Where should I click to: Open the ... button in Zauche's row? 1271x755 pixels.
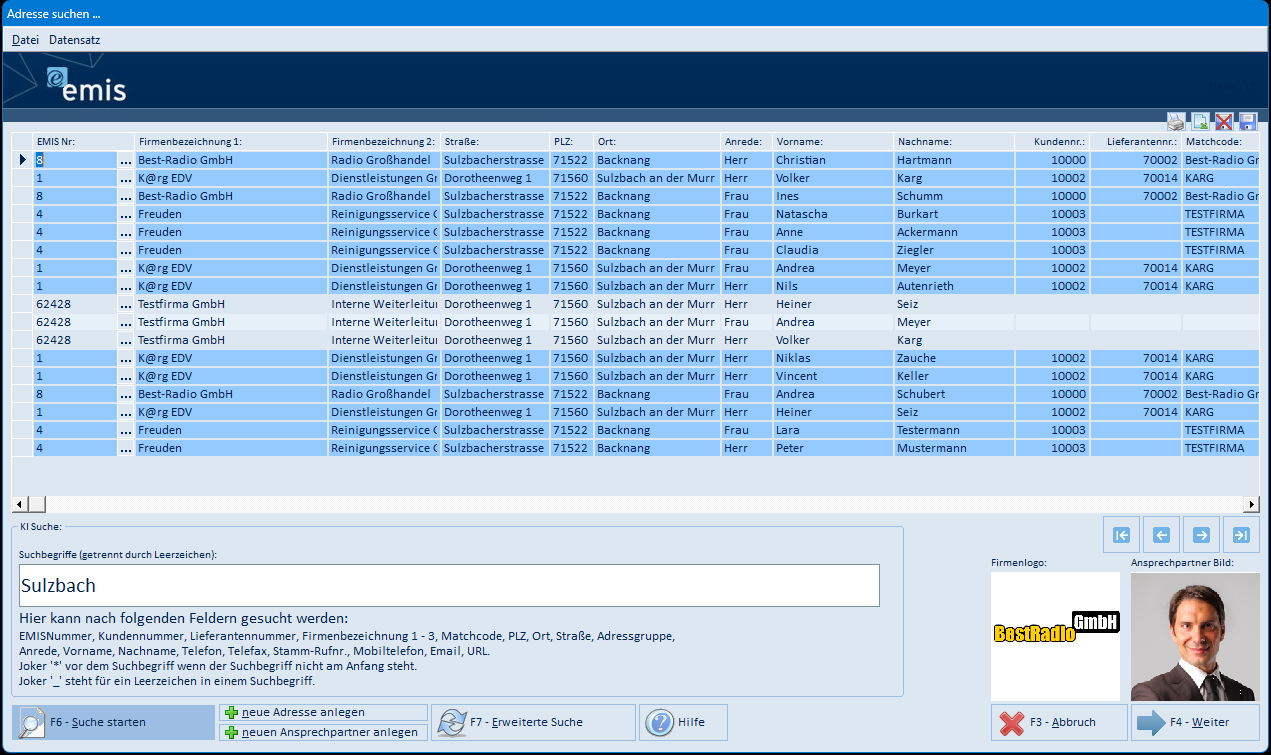[x=126, y=358]
